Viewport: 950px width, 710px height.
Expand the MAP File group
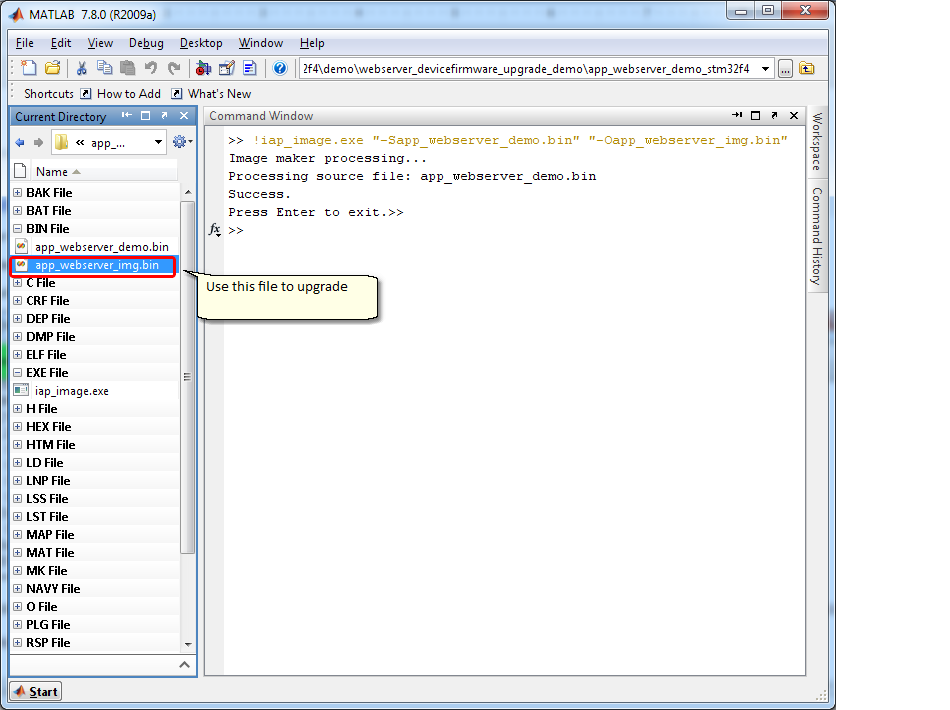point(18,534)
